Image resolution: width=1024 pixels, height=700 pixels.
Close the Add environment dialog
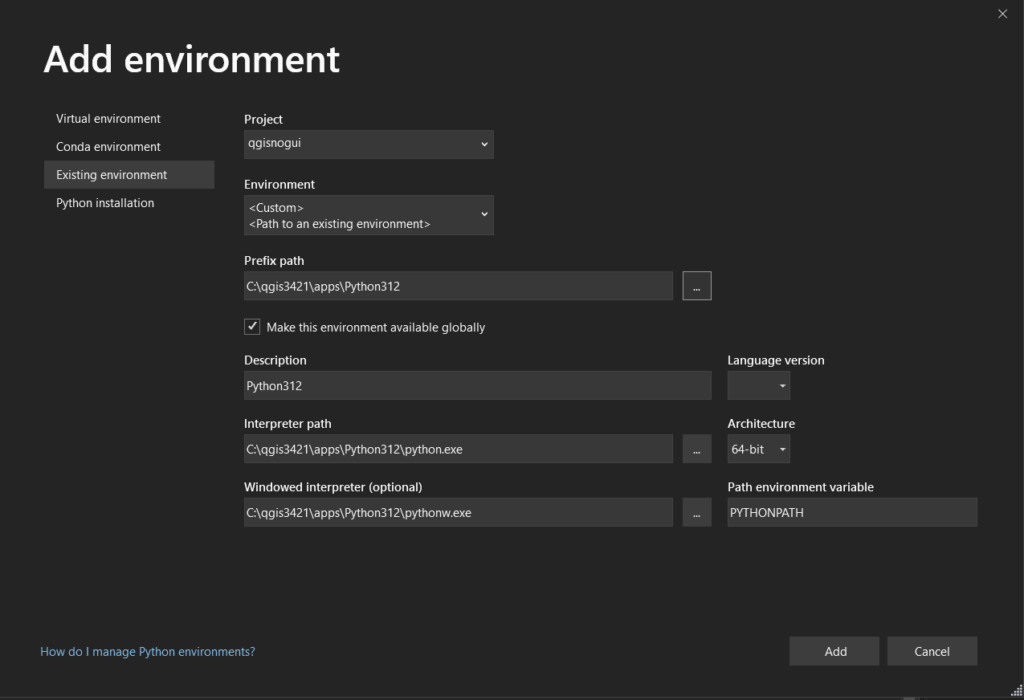(1003, 14)
